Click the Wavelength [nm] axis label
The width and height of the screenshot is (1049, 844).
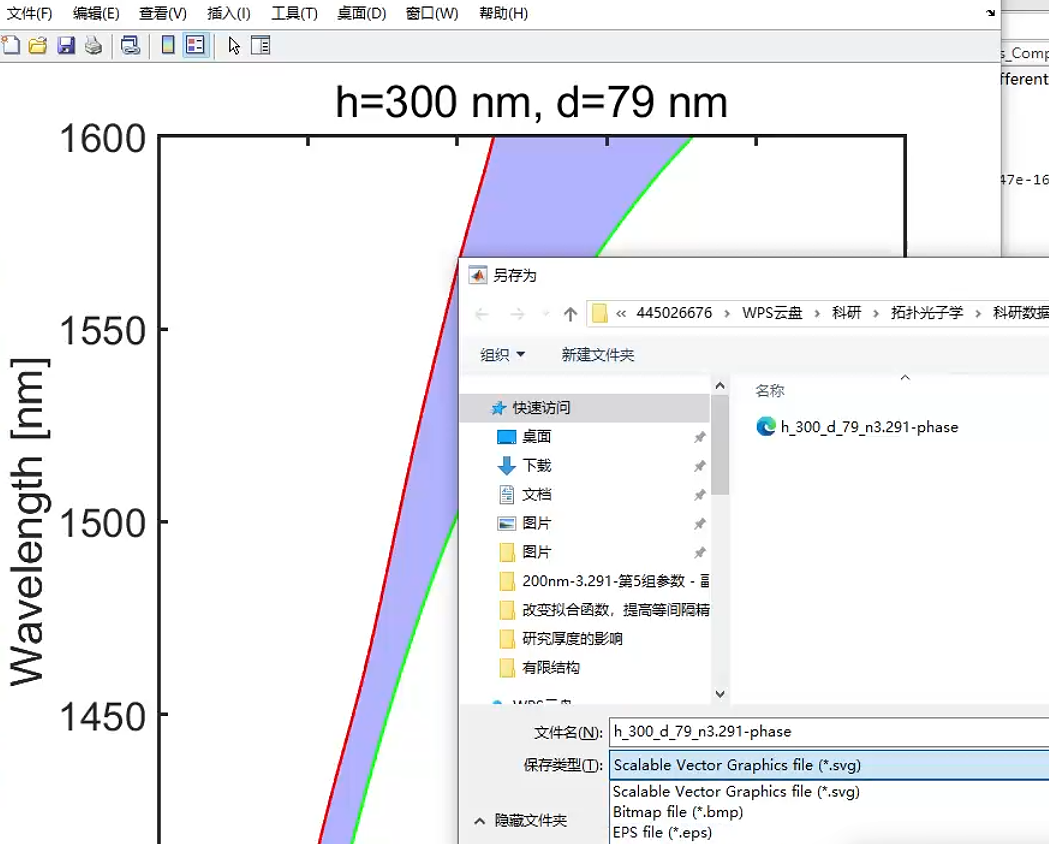[x=27, y=522]
